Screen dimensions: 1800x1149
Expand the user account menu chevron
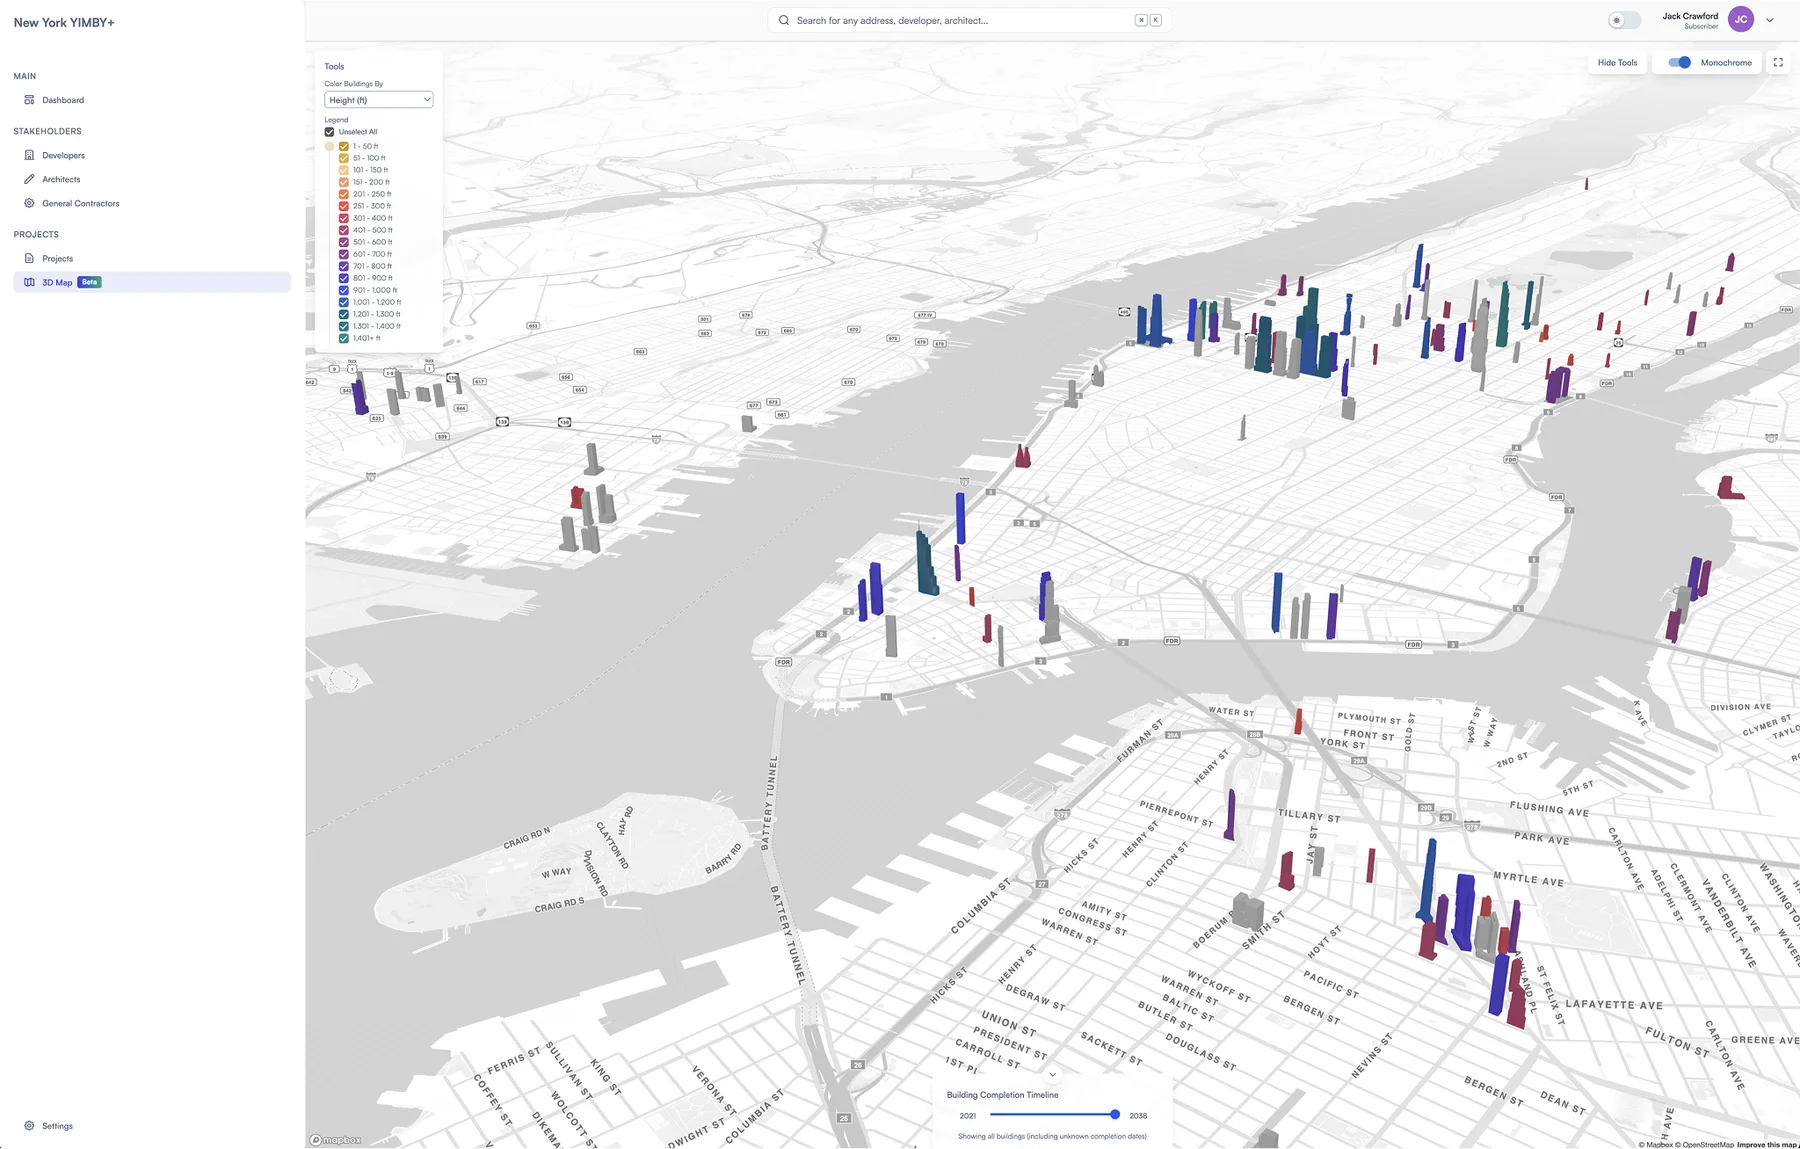tap(1770, 20)
